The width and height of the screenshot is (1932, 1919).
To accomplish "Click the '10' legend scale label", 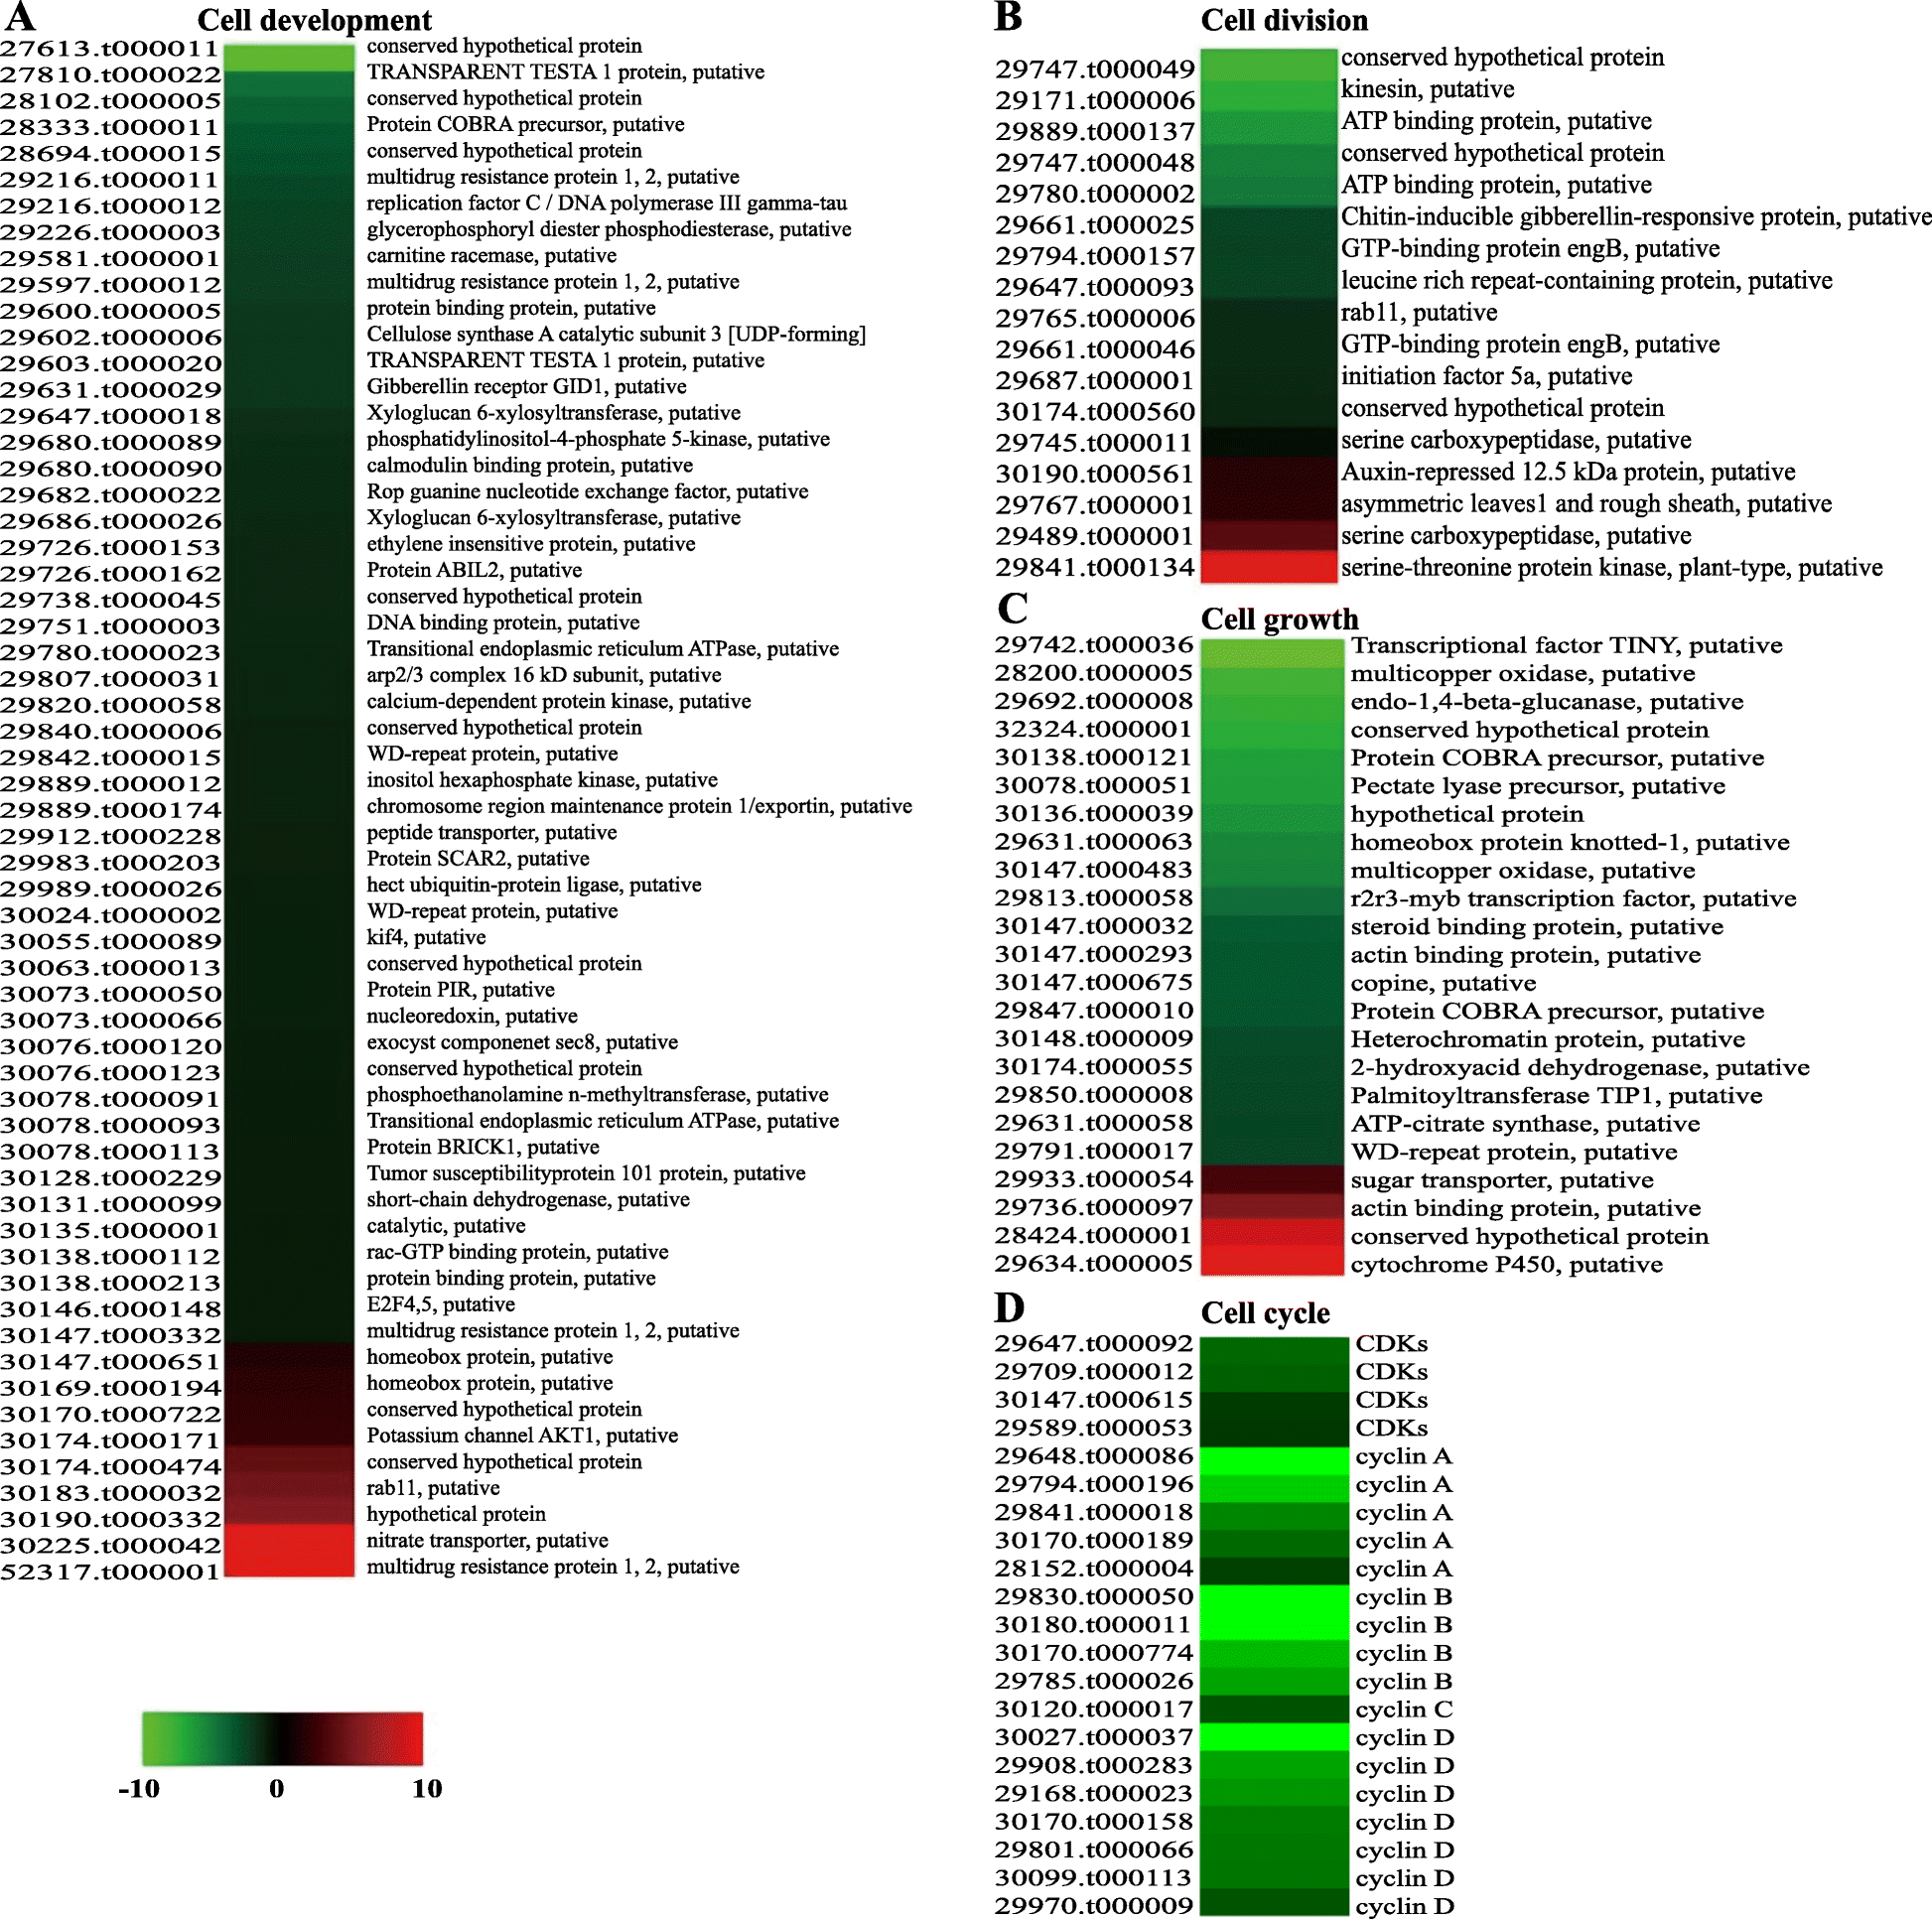I will (427, 1789).
